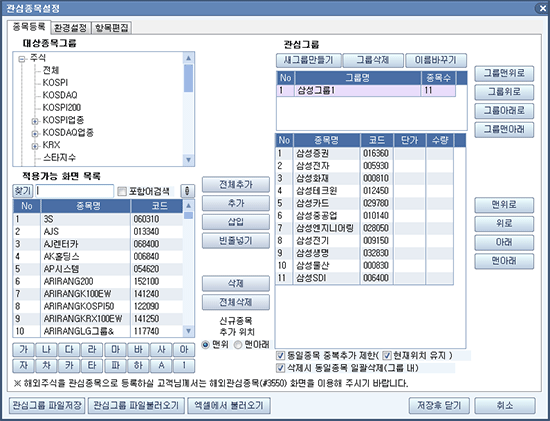The width and height of the screenshot is (550, 421).
Task: Click the 하 initial filter button
Action: [x=138, y=366]
